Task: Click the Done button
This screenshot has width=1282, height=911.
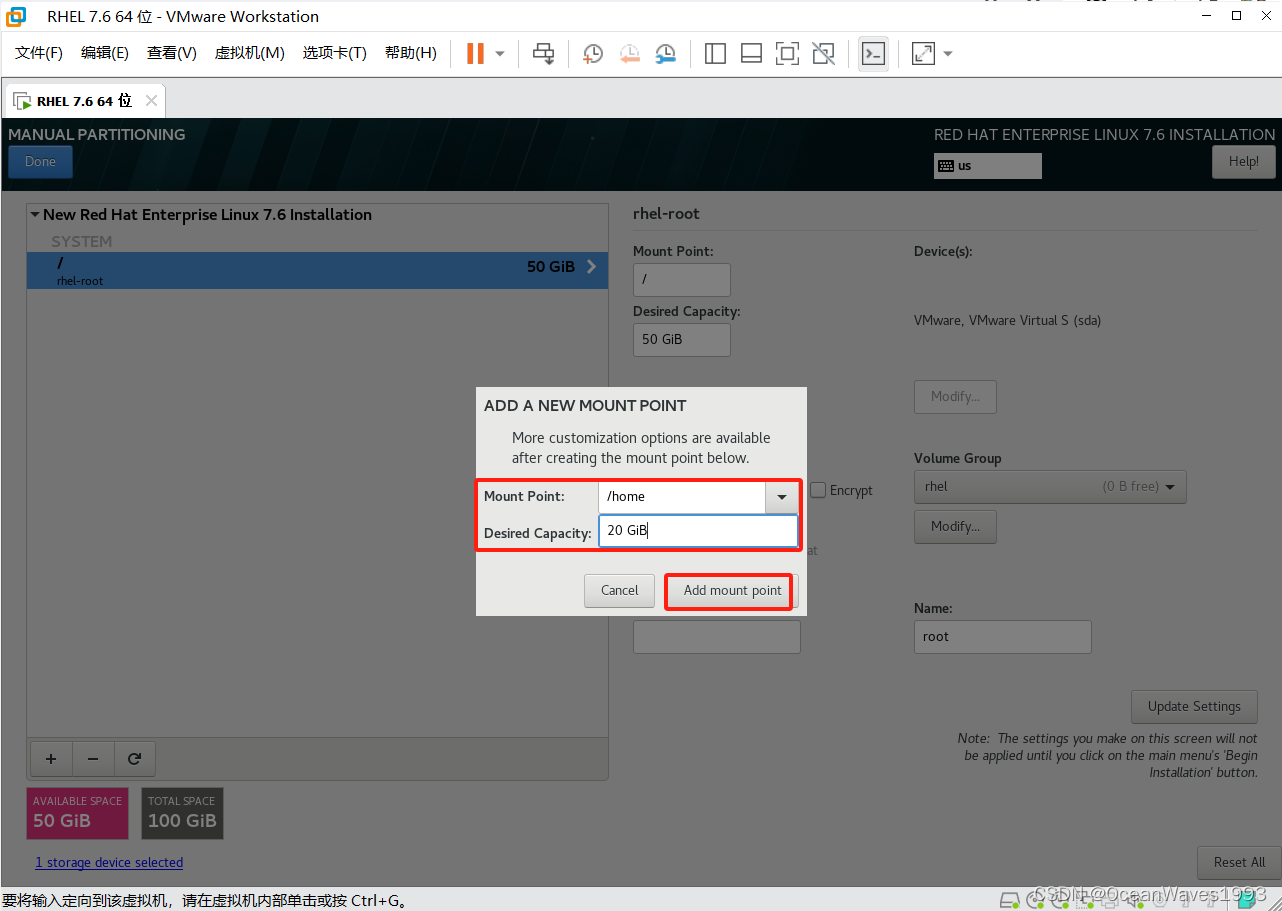Action: pyautogui.click(x=40, y=162)
